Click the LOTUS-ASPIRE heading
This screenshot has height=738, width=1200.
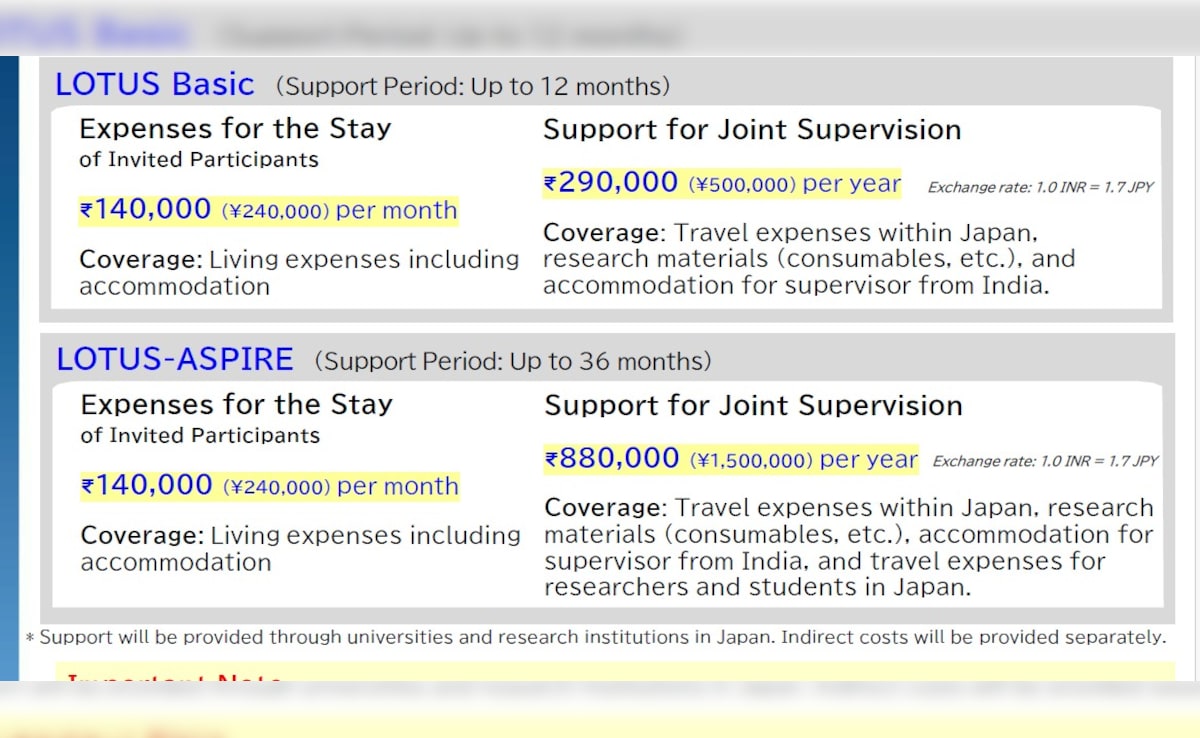click(175, 359)
